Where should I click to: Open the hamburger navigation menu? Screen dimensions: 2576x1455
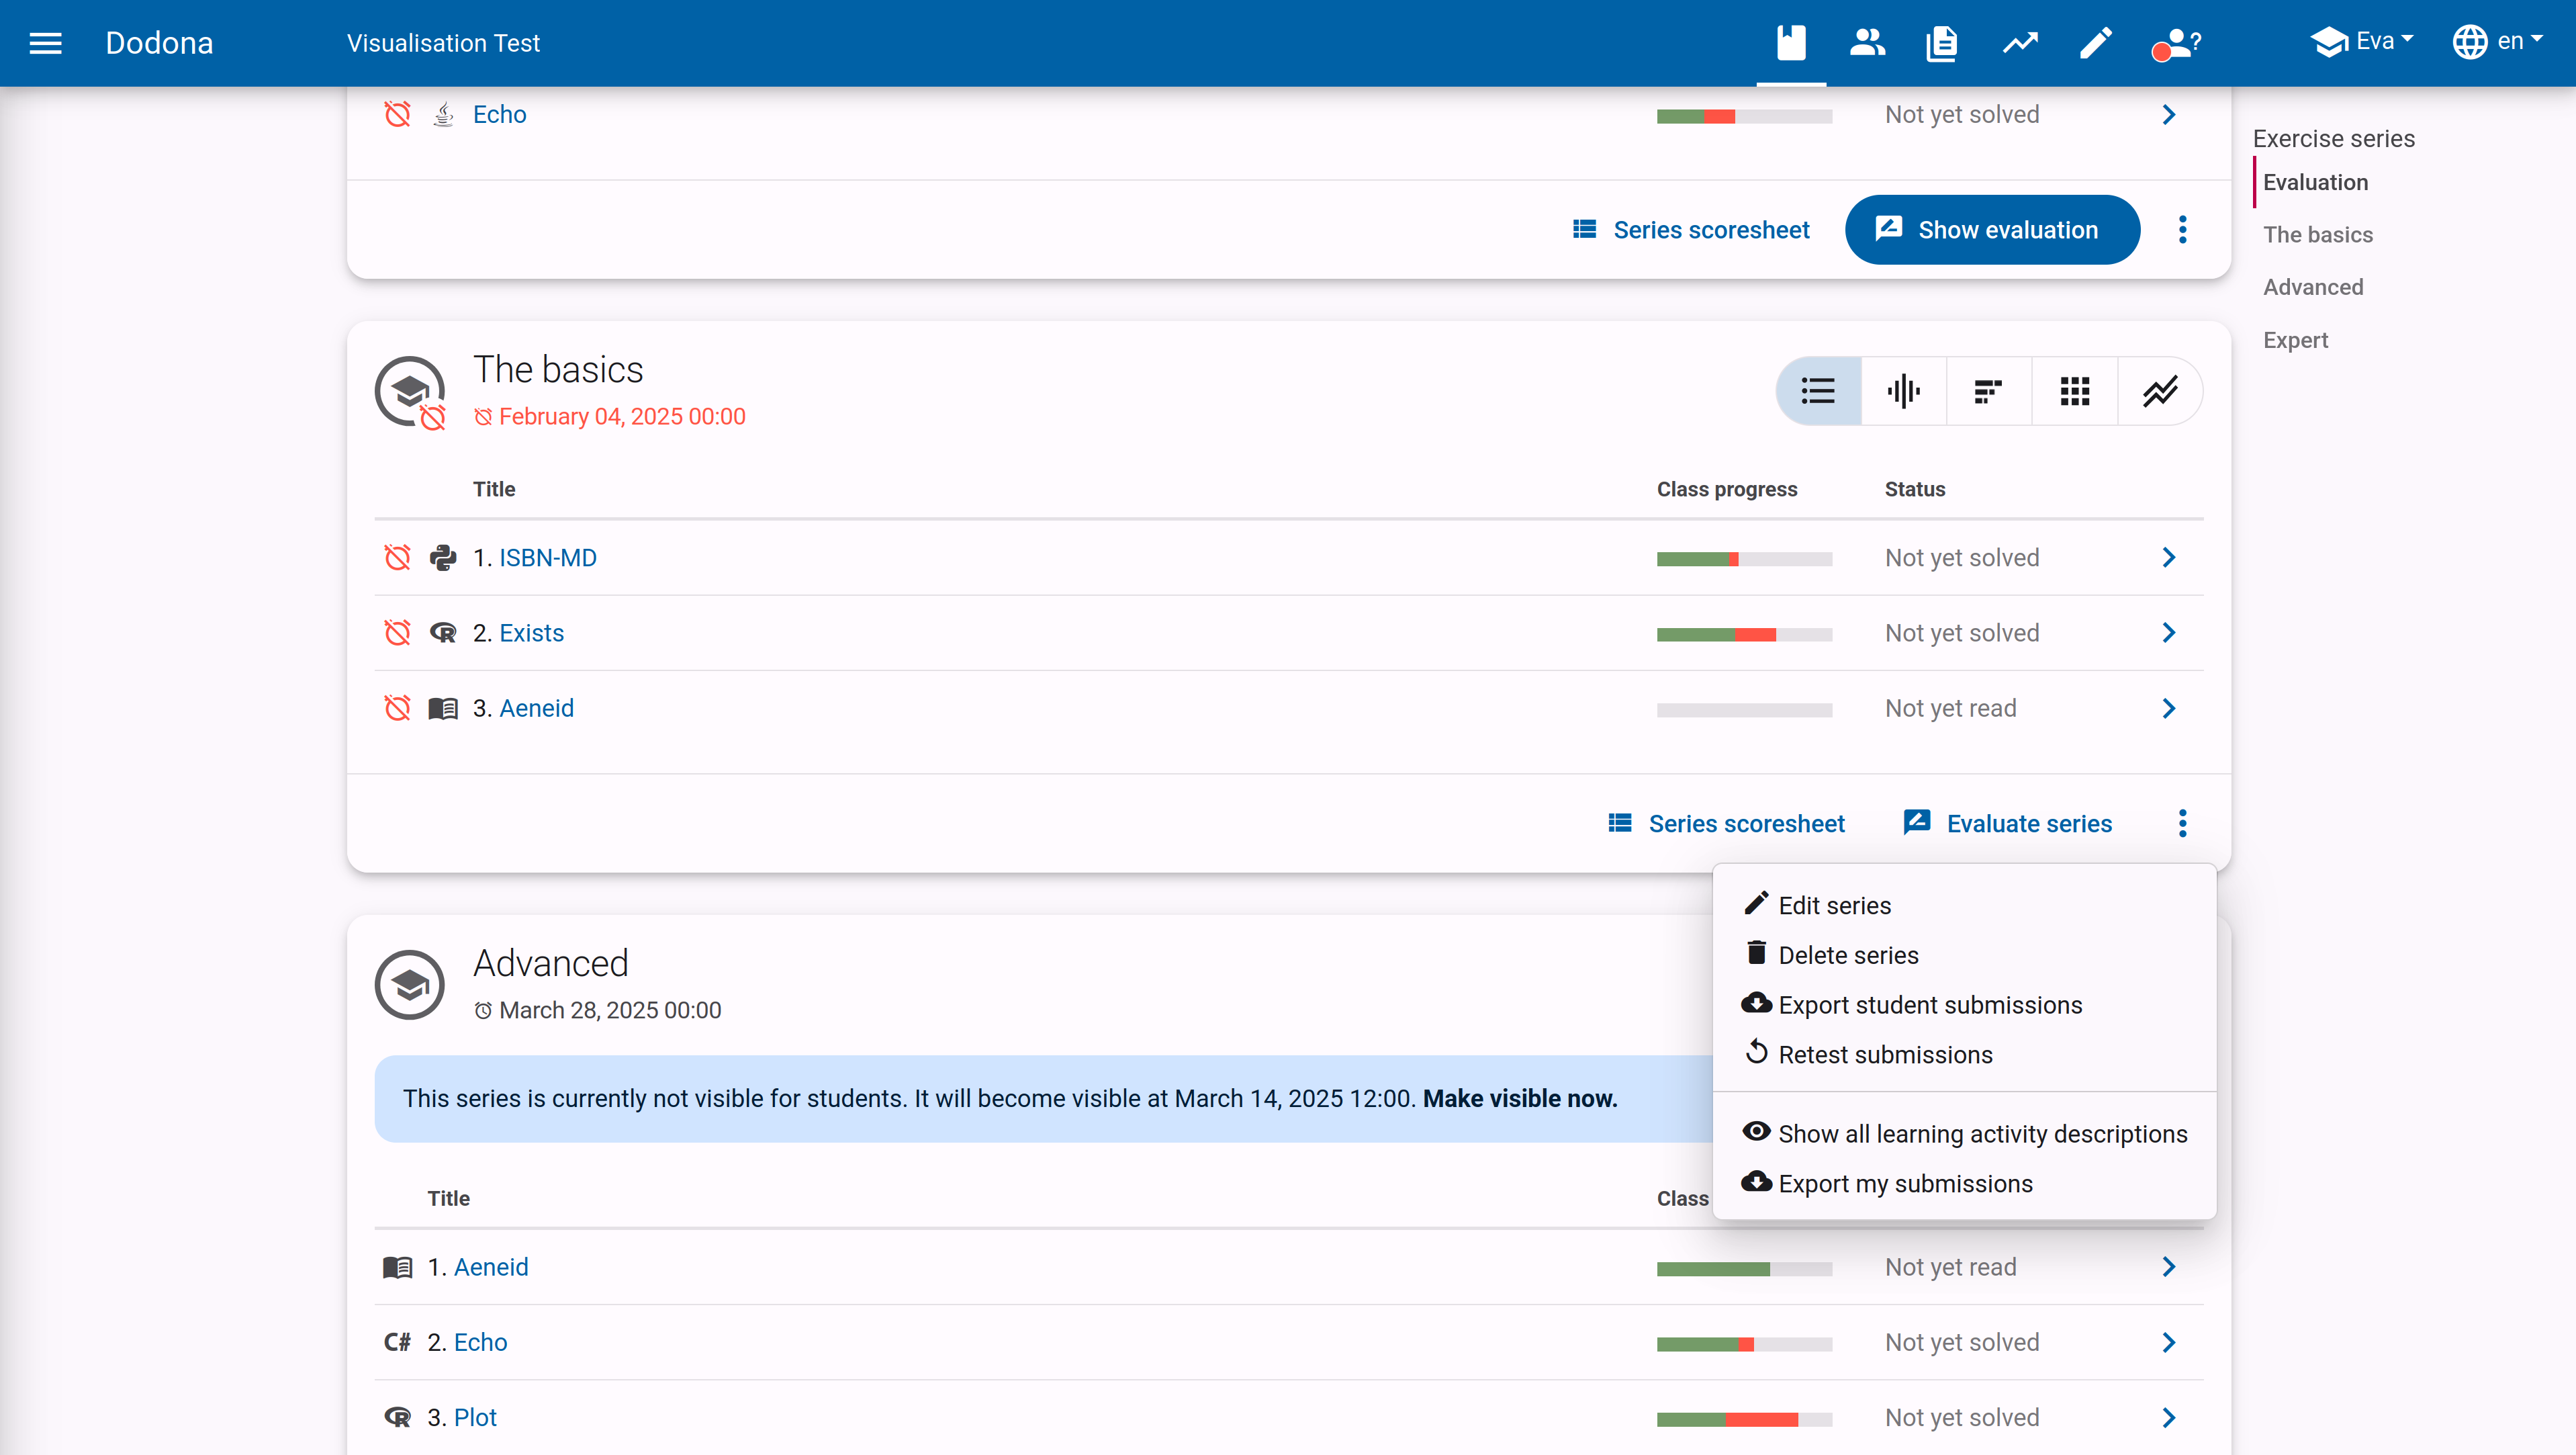coord(45,43)
